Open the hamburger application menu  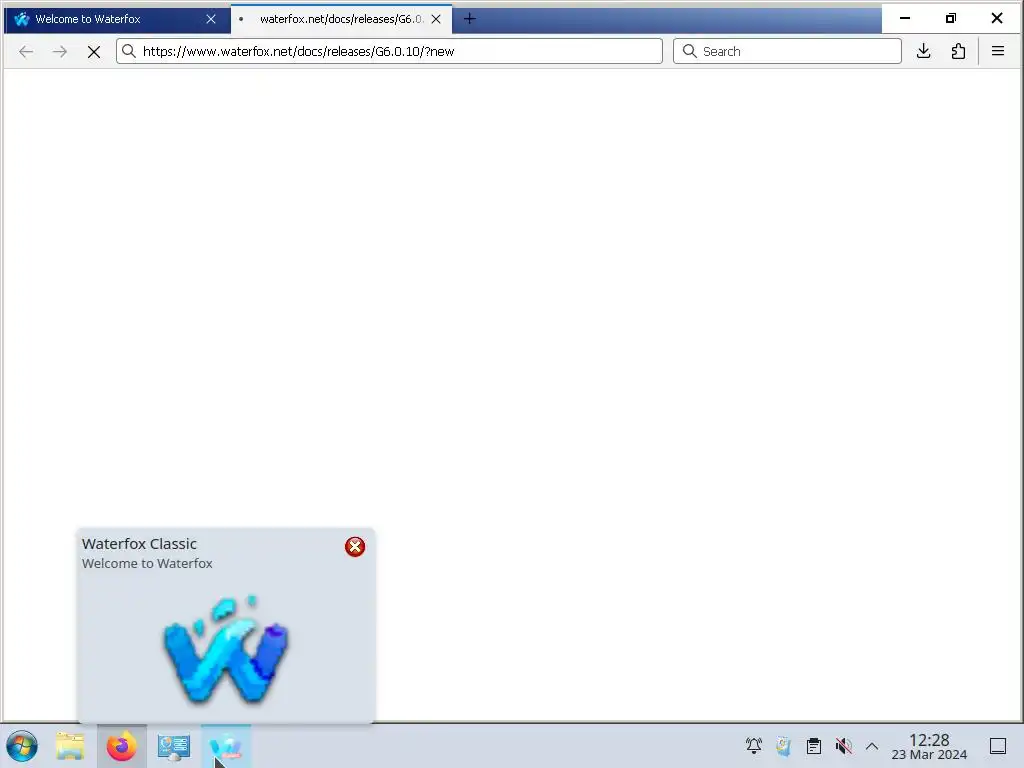998,51
